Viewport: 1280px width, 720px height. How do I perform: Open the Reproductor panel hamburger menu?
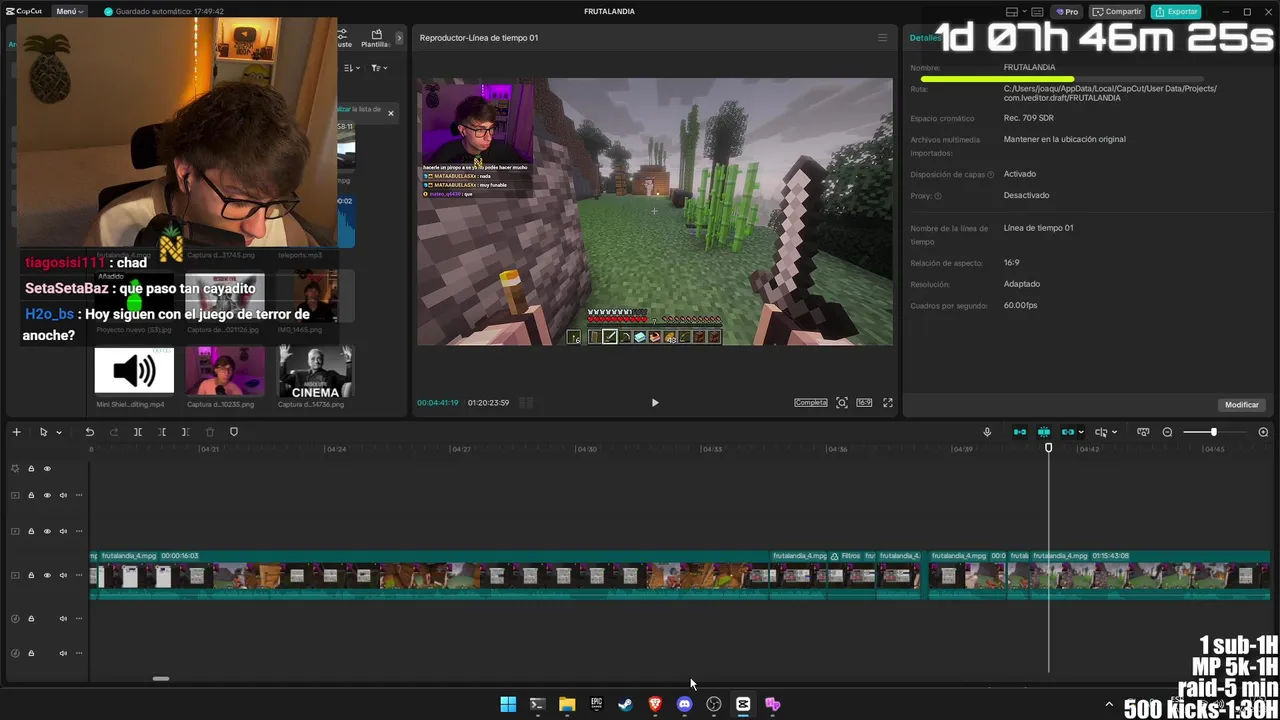pos(882,38)
